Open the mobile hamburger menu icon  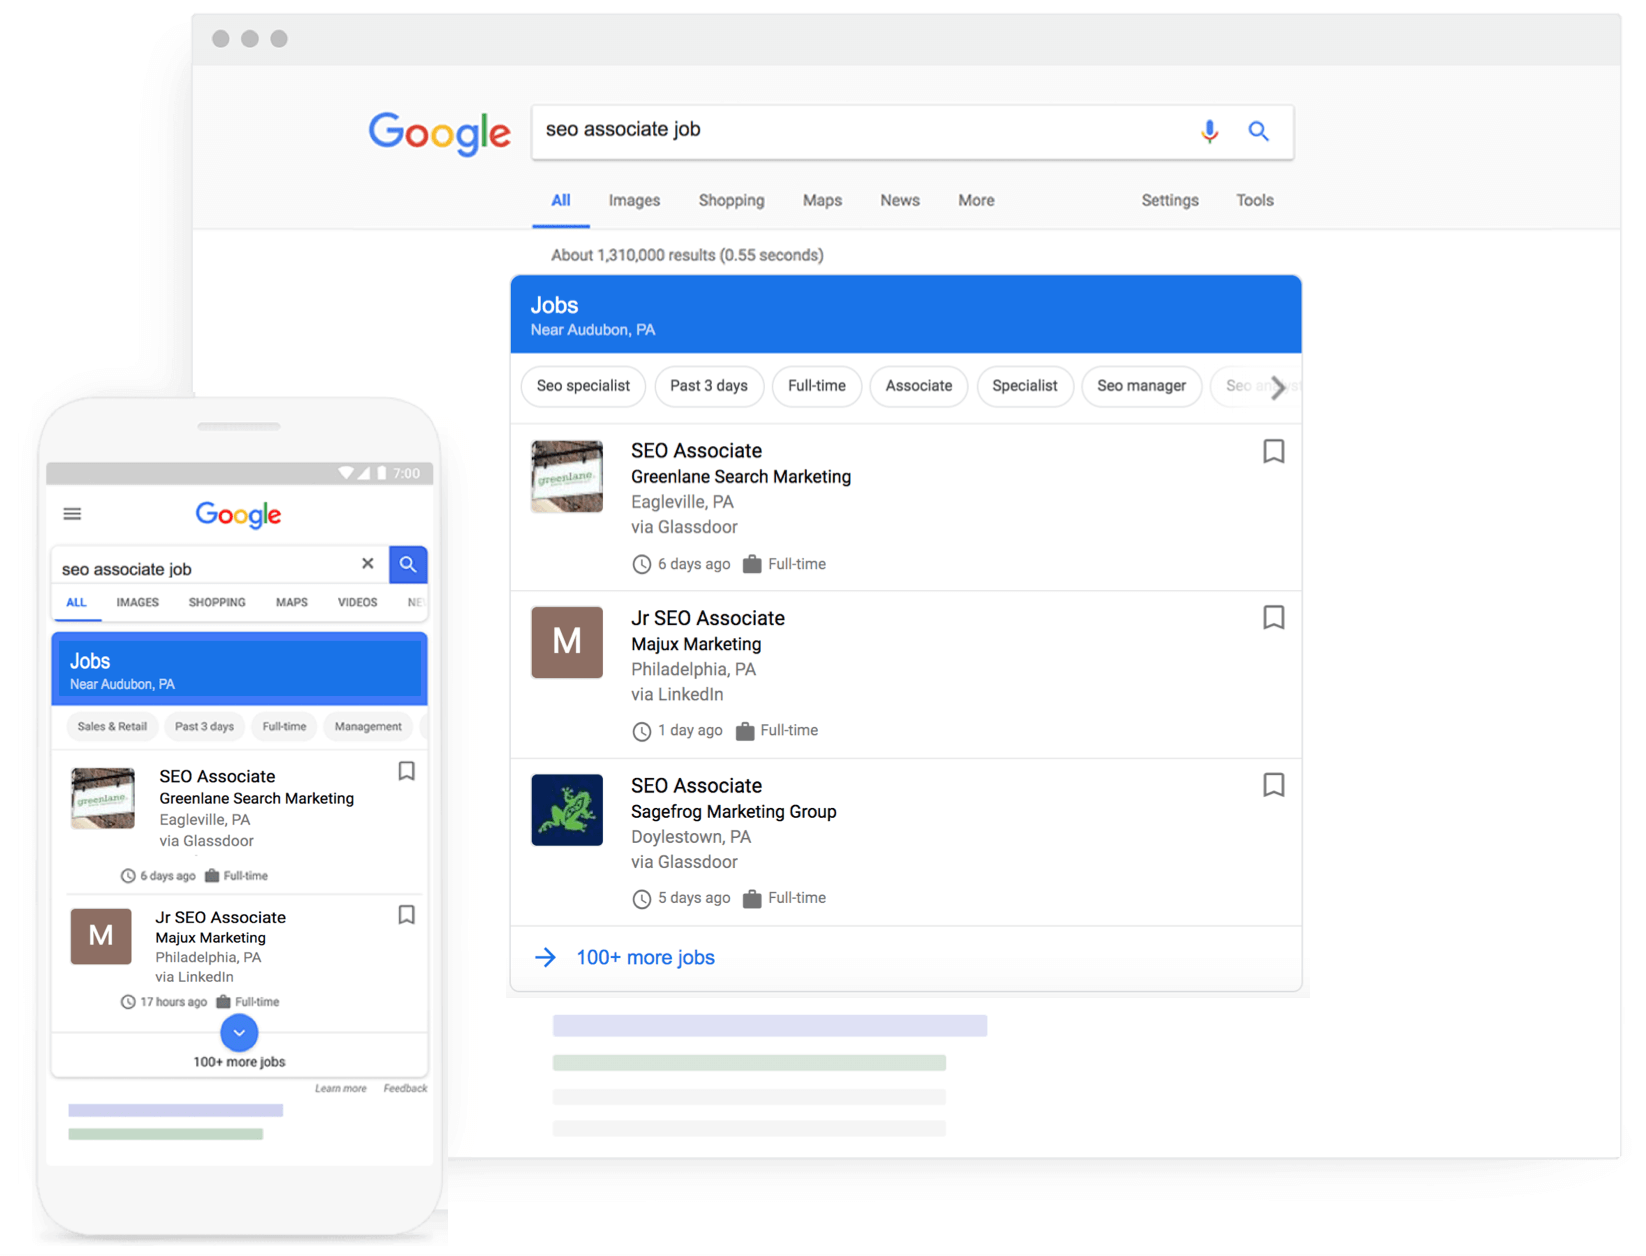tap(72, 514)
